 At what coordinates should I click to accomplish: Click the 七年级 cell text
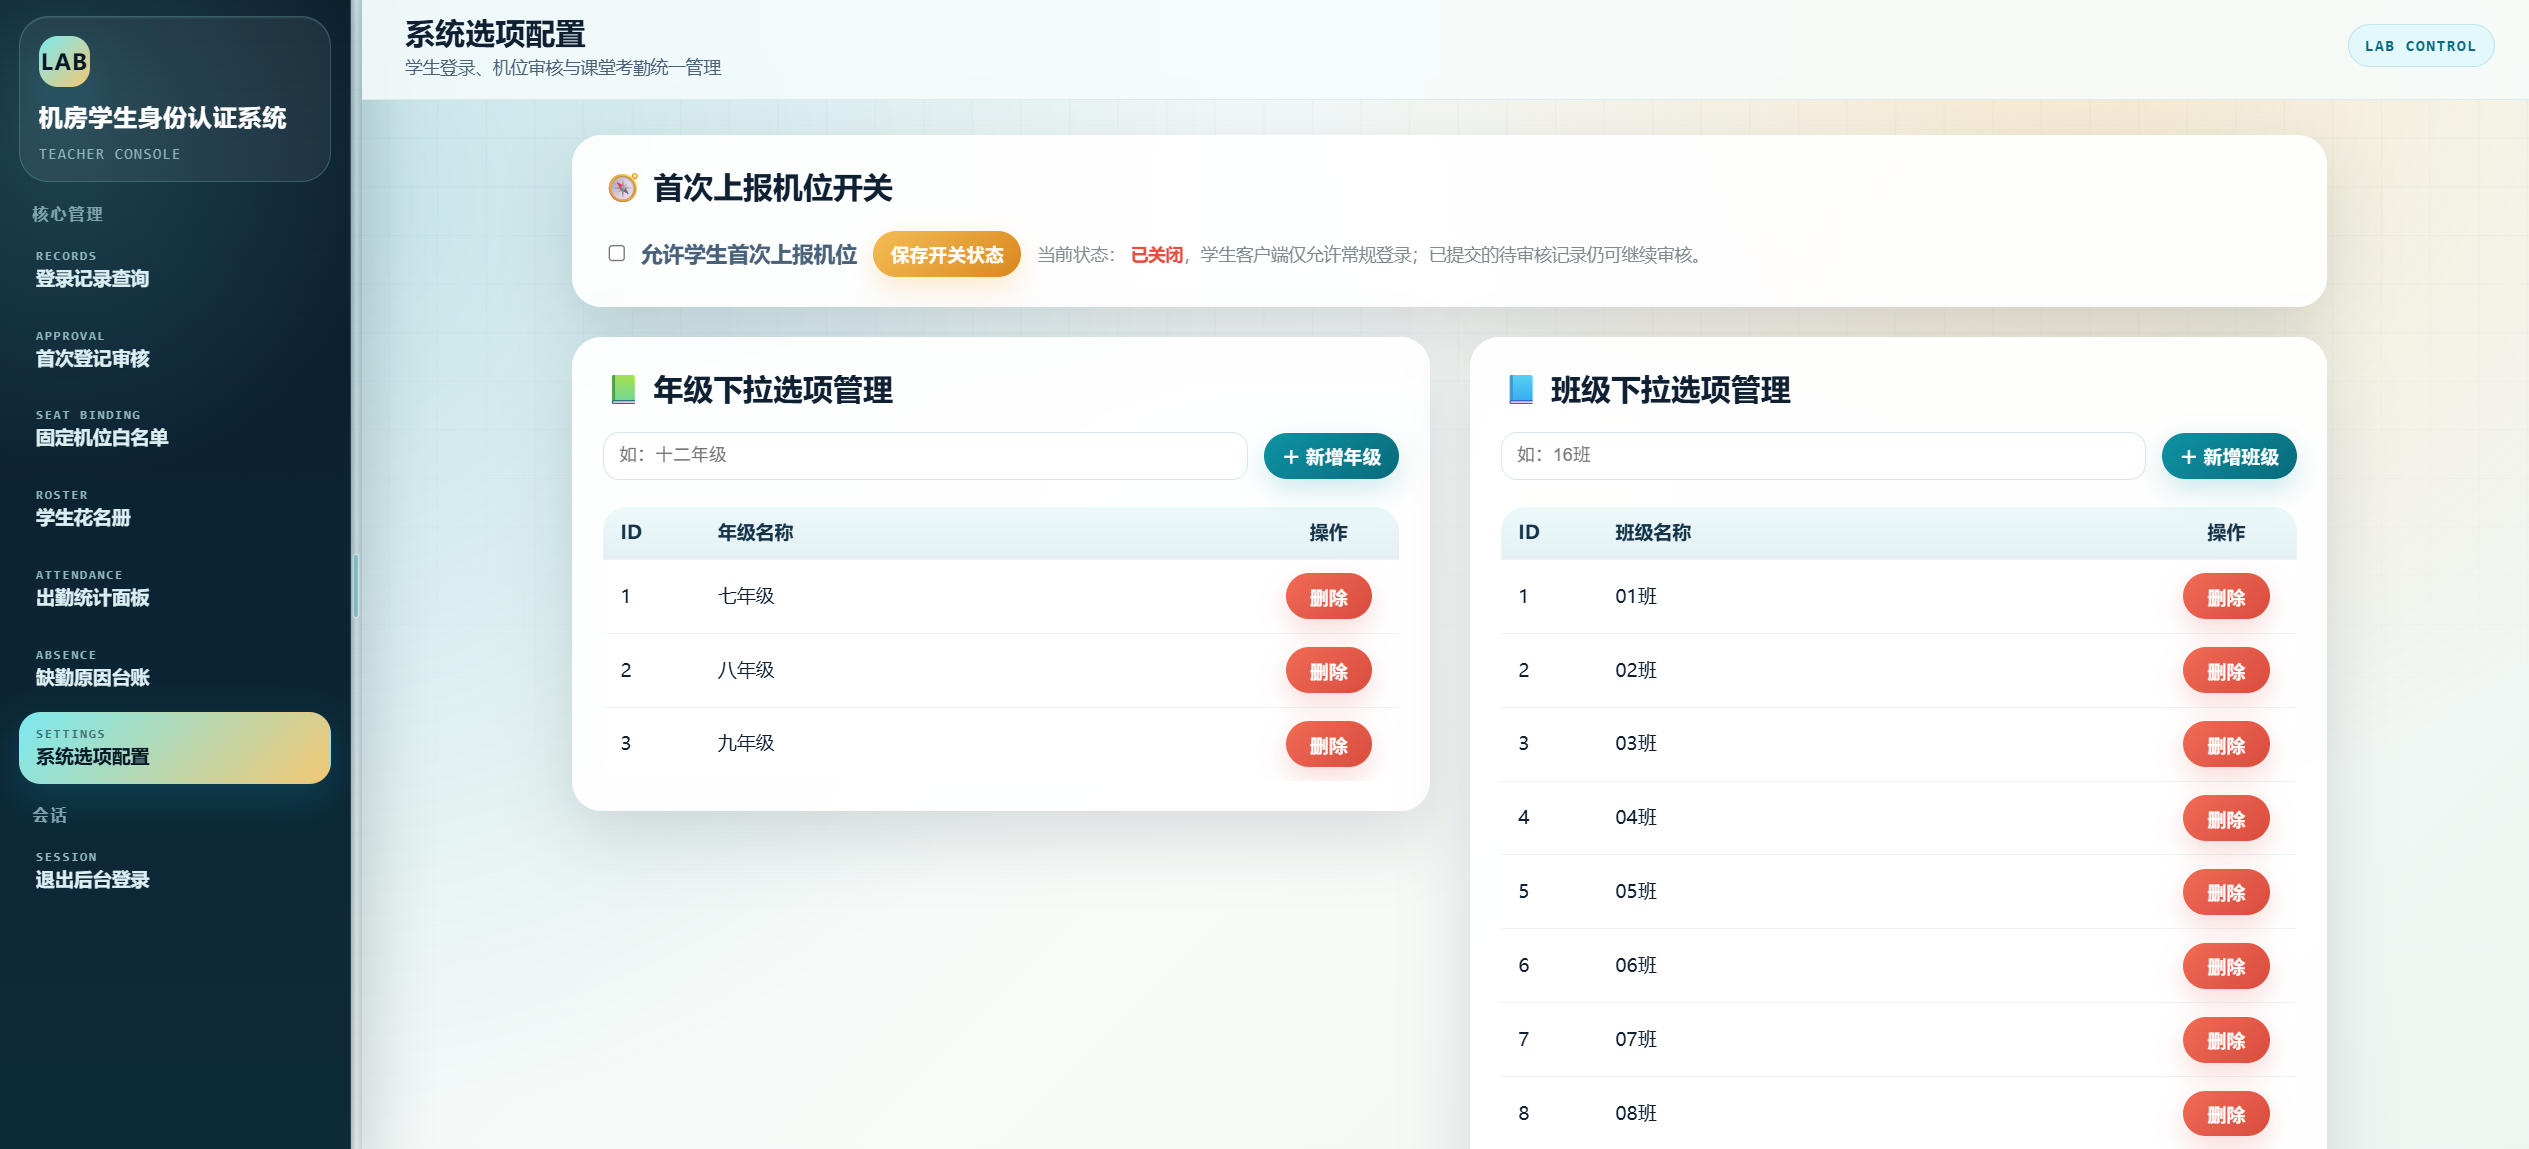click(x=746, y=596)
